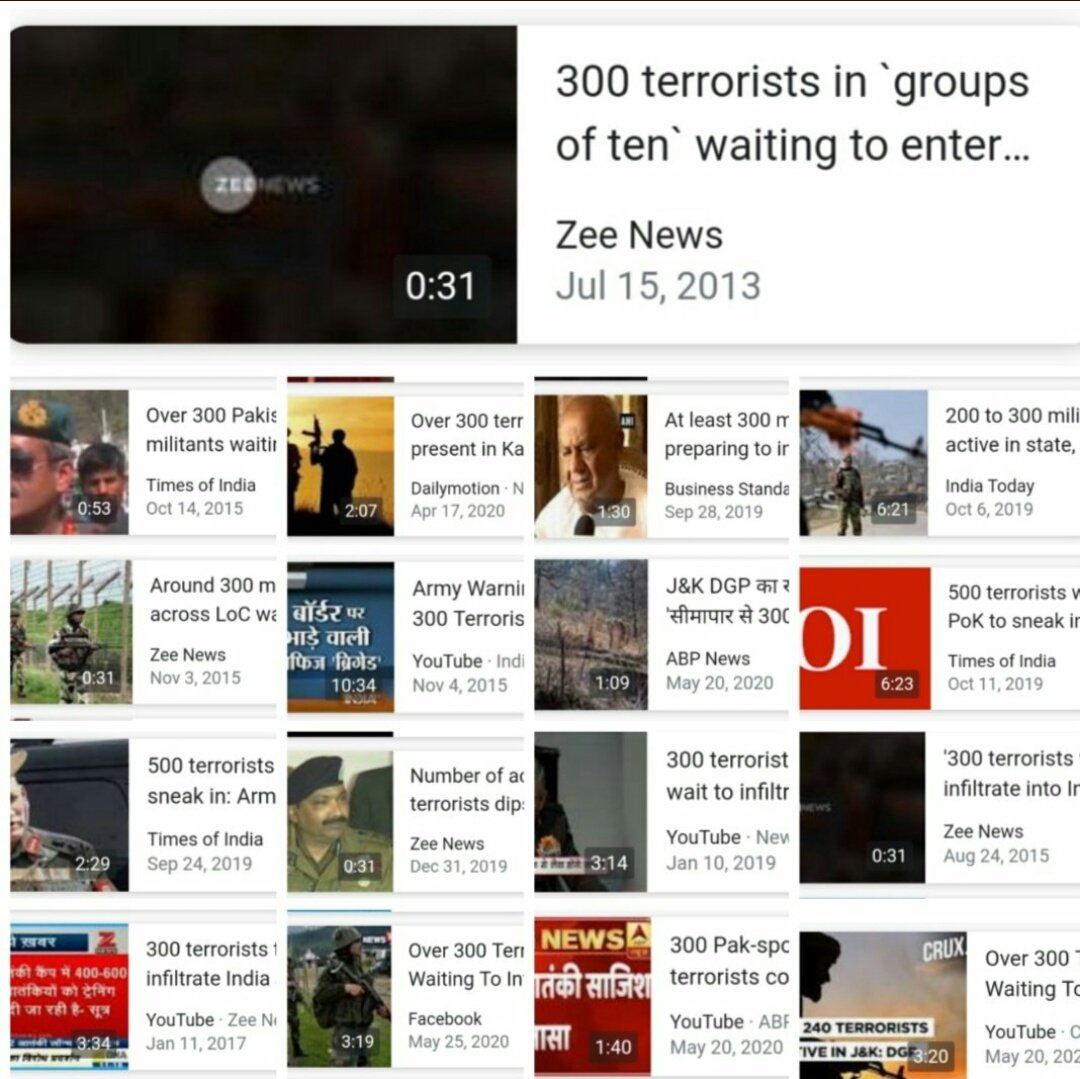Click the 'Jan 11, 2017' date
Viewport: 1080px width, 1079px height.
pyautogui.click(x=196, y=1043)
